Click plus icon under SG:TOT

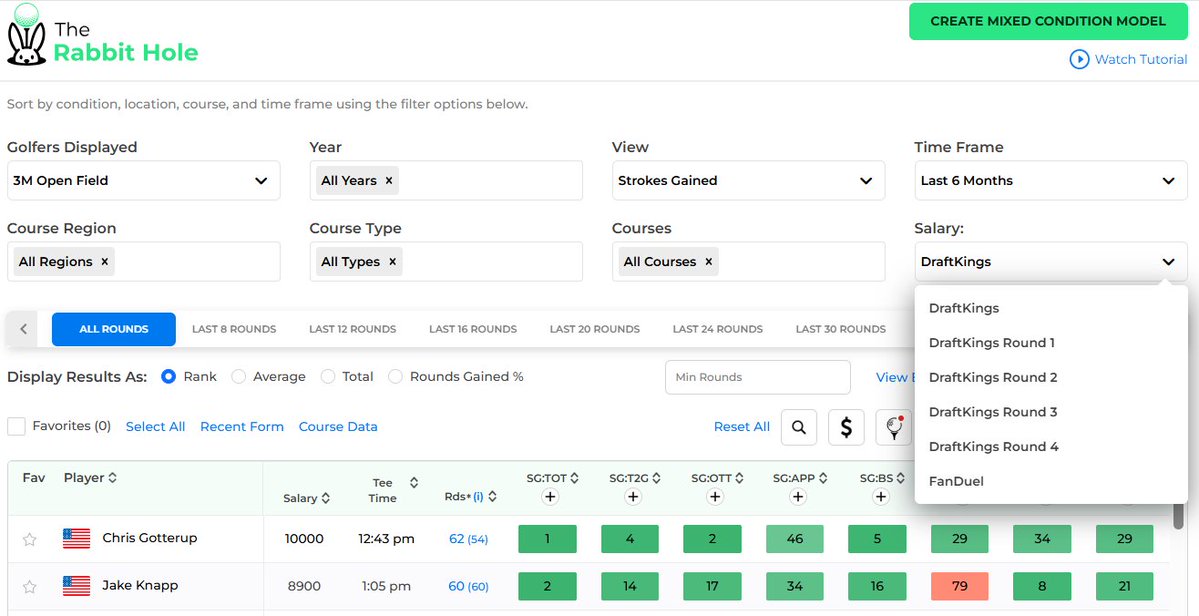point(550,497)
